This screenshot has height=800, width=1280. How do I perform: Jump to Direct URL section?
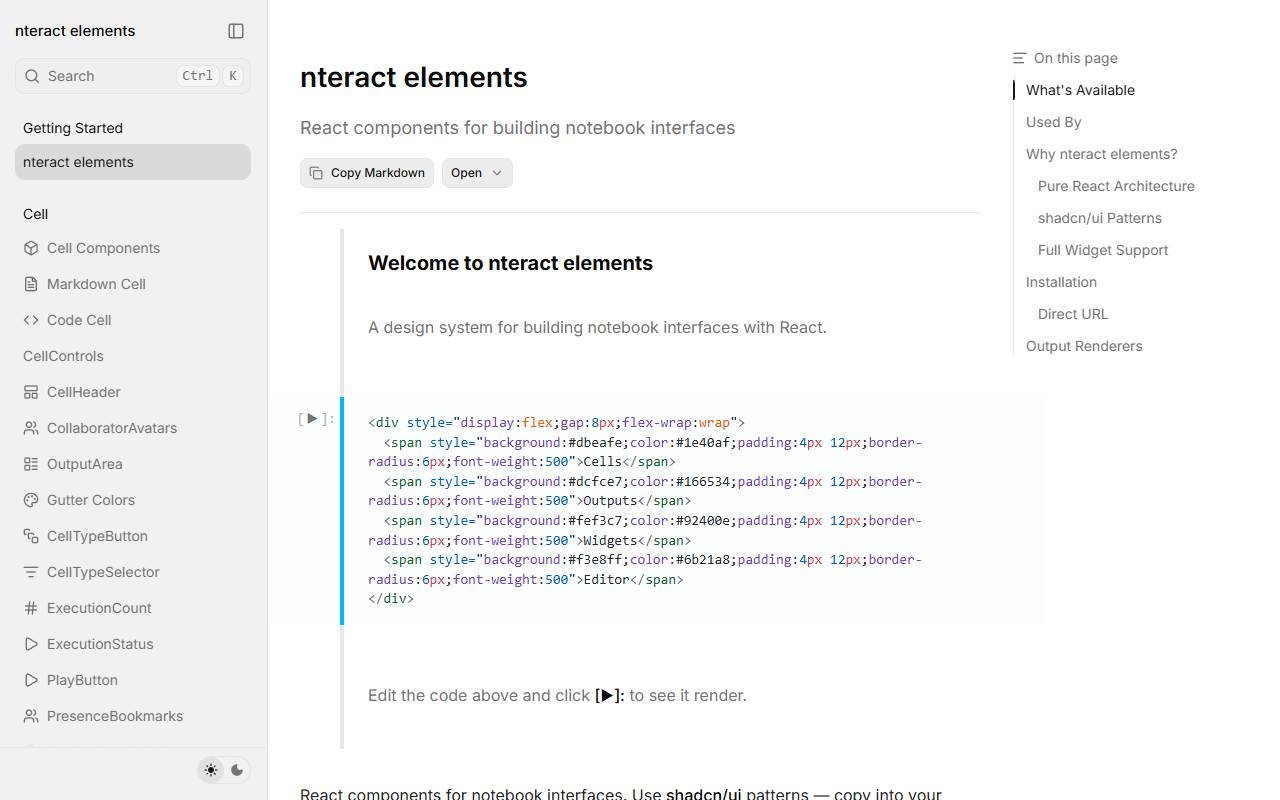point(1073,314)
